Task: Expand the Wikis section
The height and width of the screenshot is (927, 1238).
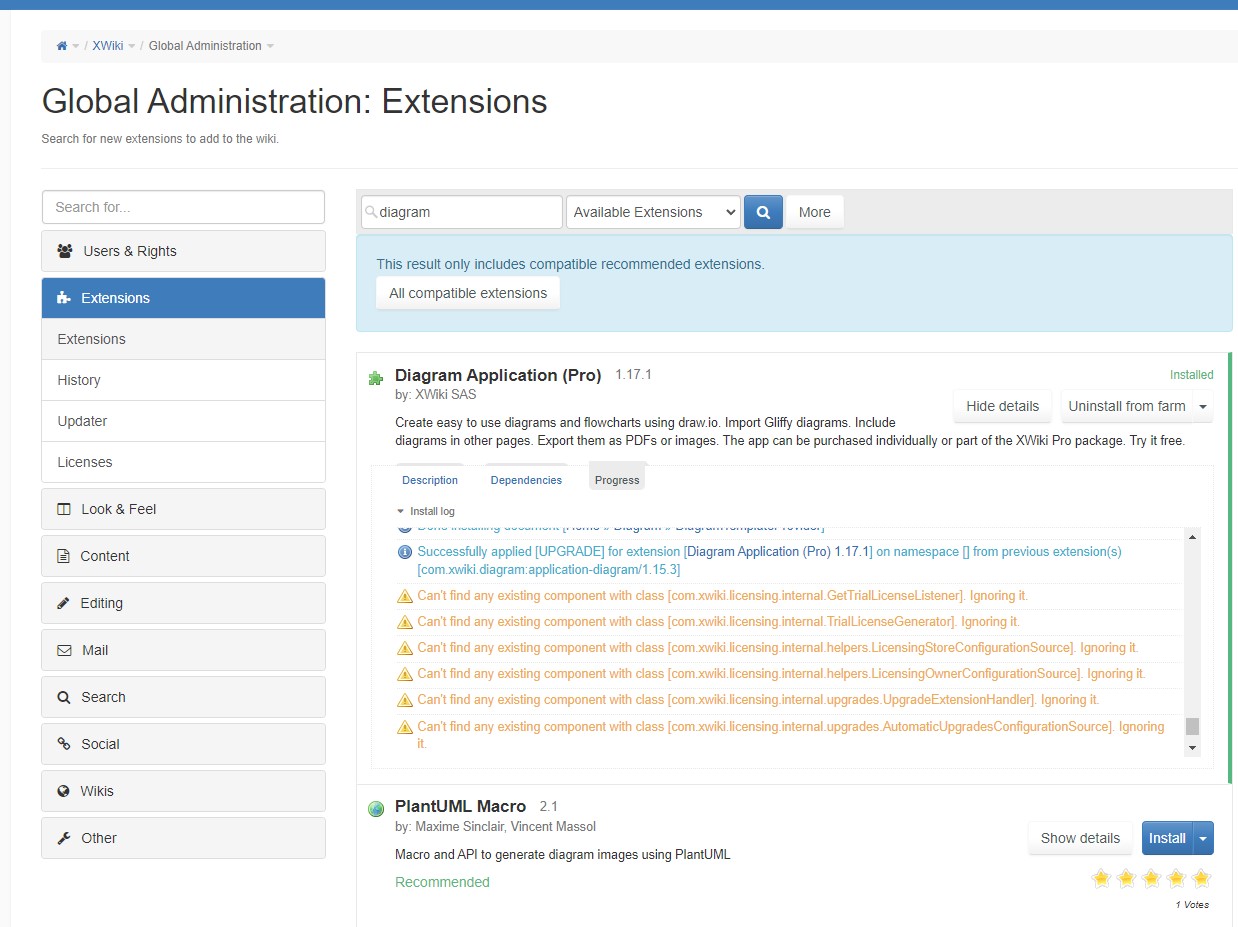Action: click(x=183, y=791)
